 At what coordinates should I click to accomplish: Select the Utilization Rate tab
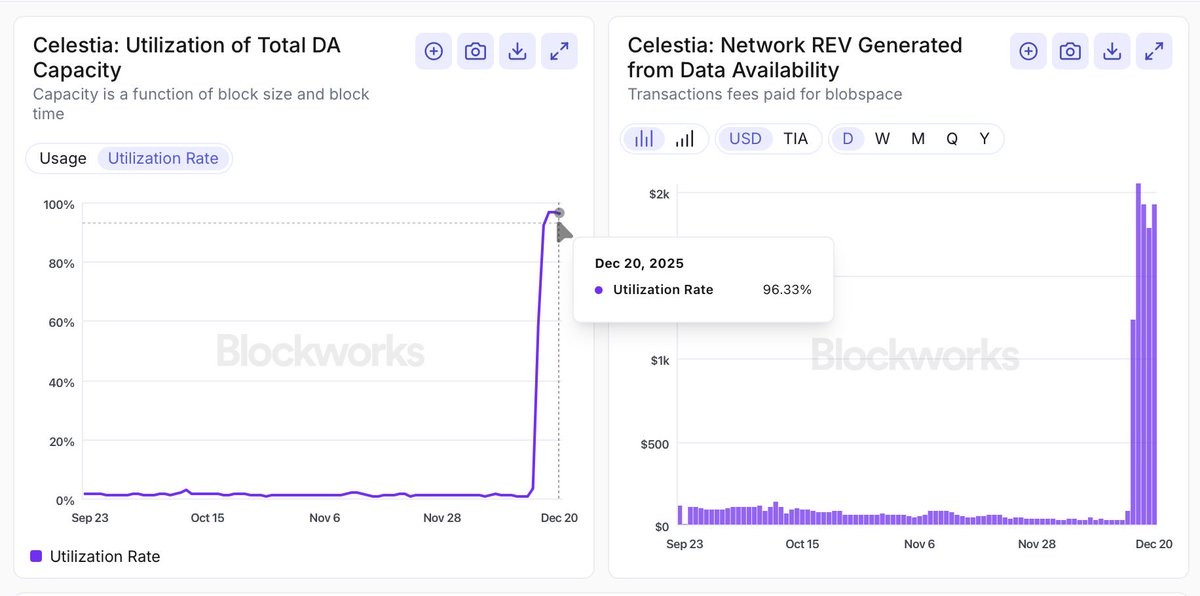(x=163, y=158)
